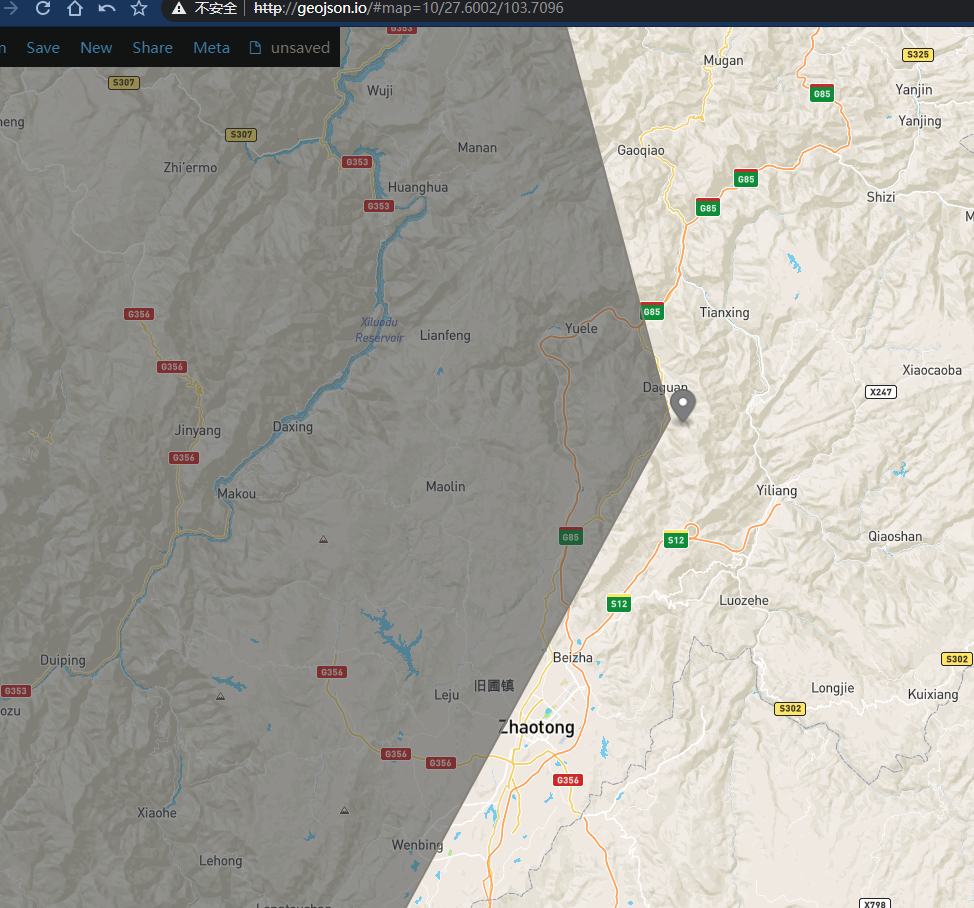Click the not-secure warning triangle icon
This screenshot has width=974, height=908.
click(x=178, y=9)
